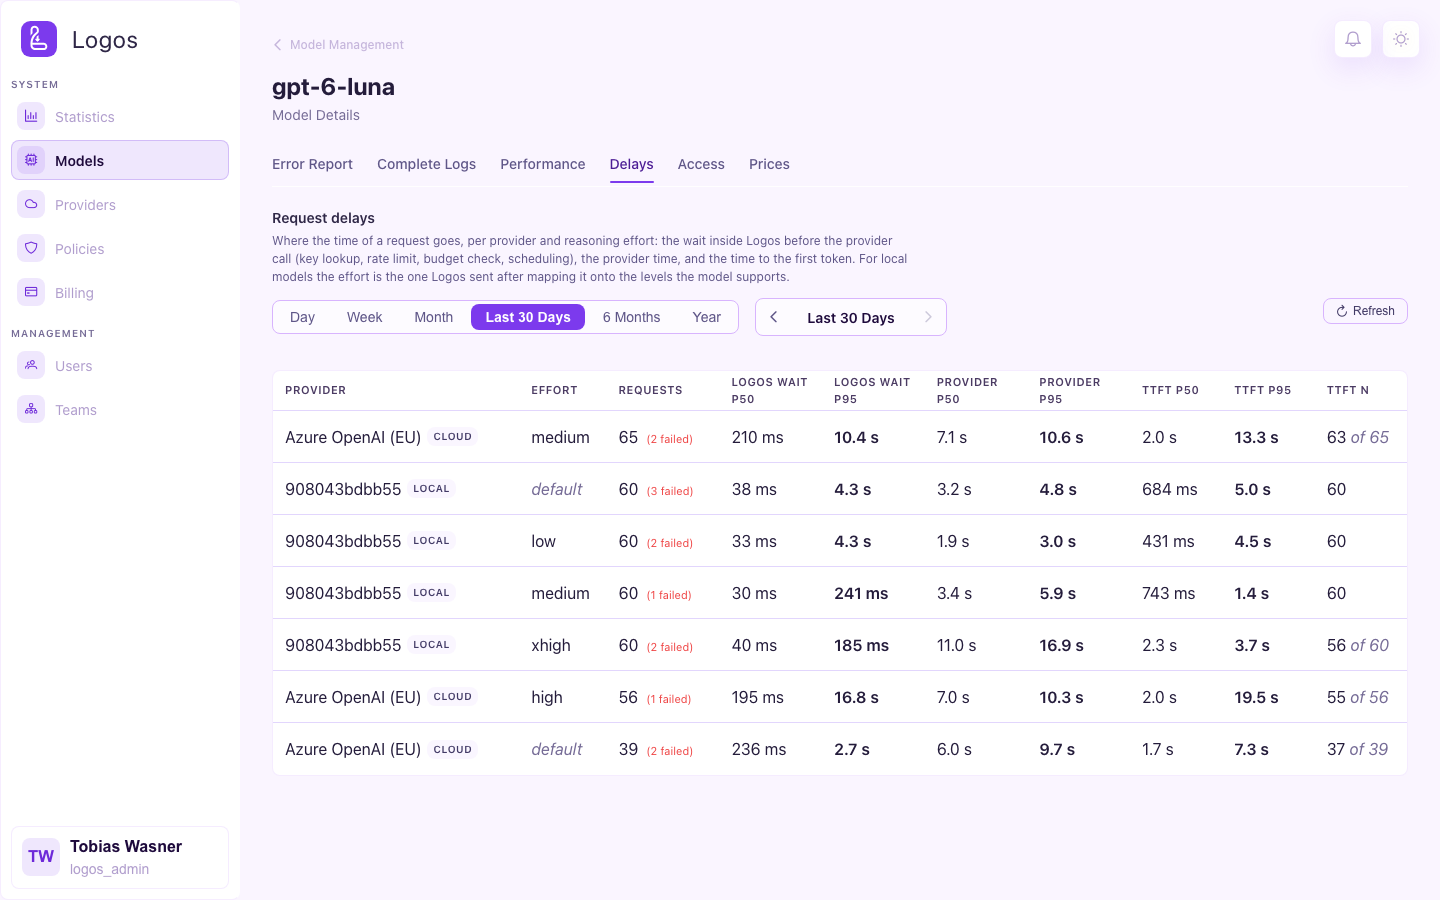Click the Teams hierarchy icon
Screen dimensions: 1440x900
pyautogui.click(x=31, y=409)
